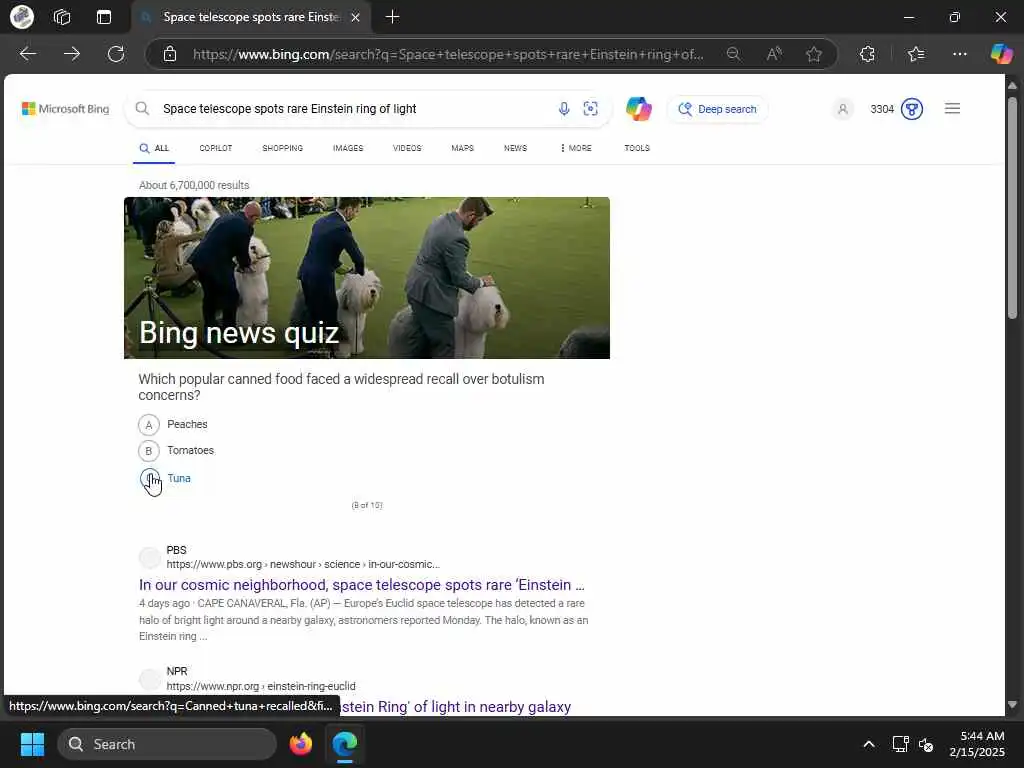Screen dimensions: 1024x768
Task: Add this page to favorites star
Action: tap(814, 54)
